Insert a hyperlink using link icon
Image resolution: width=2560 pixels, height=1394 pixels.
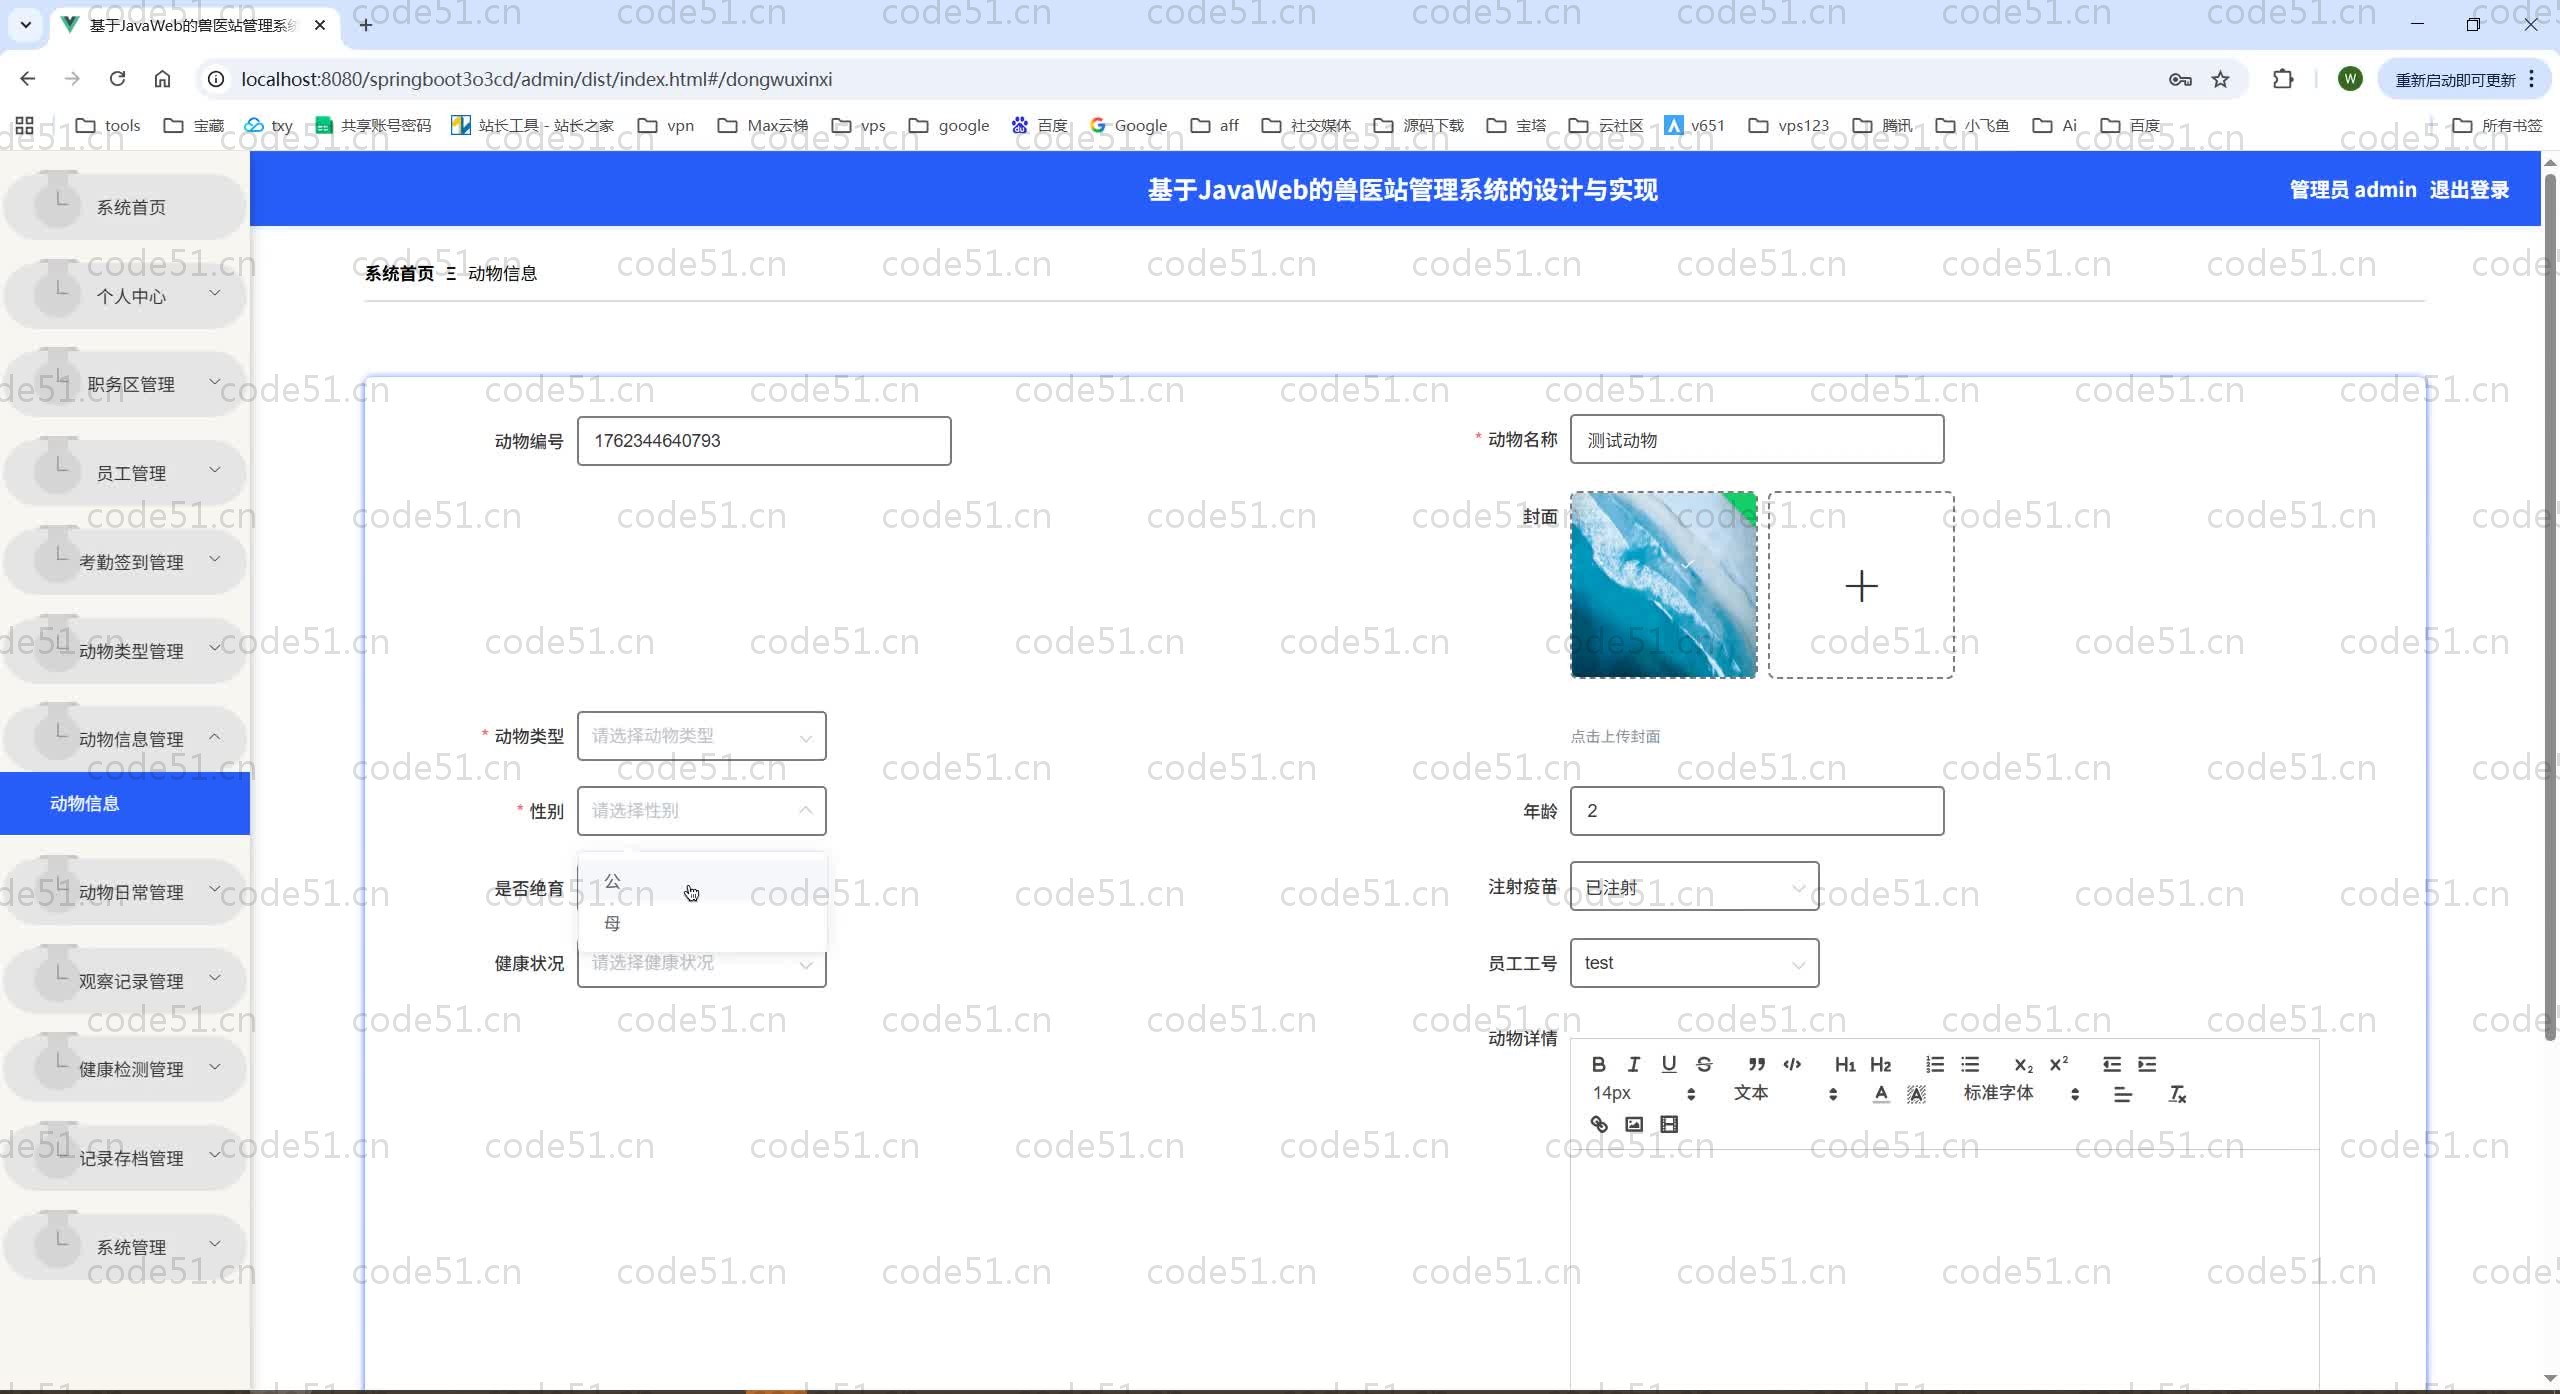point(1598,1124)
